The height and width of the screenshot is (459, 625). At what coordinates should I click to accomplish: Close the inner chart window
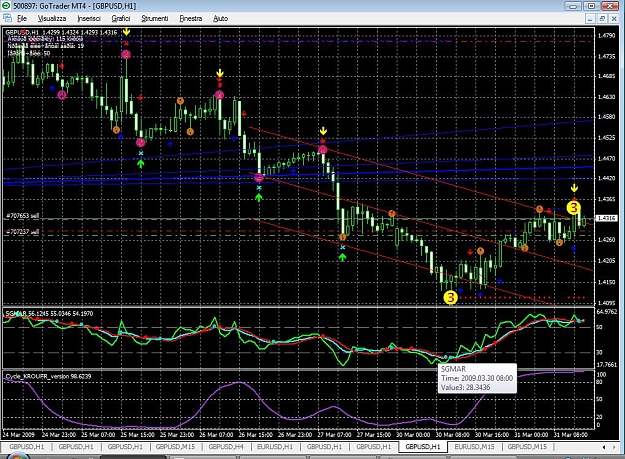point(614,18)
